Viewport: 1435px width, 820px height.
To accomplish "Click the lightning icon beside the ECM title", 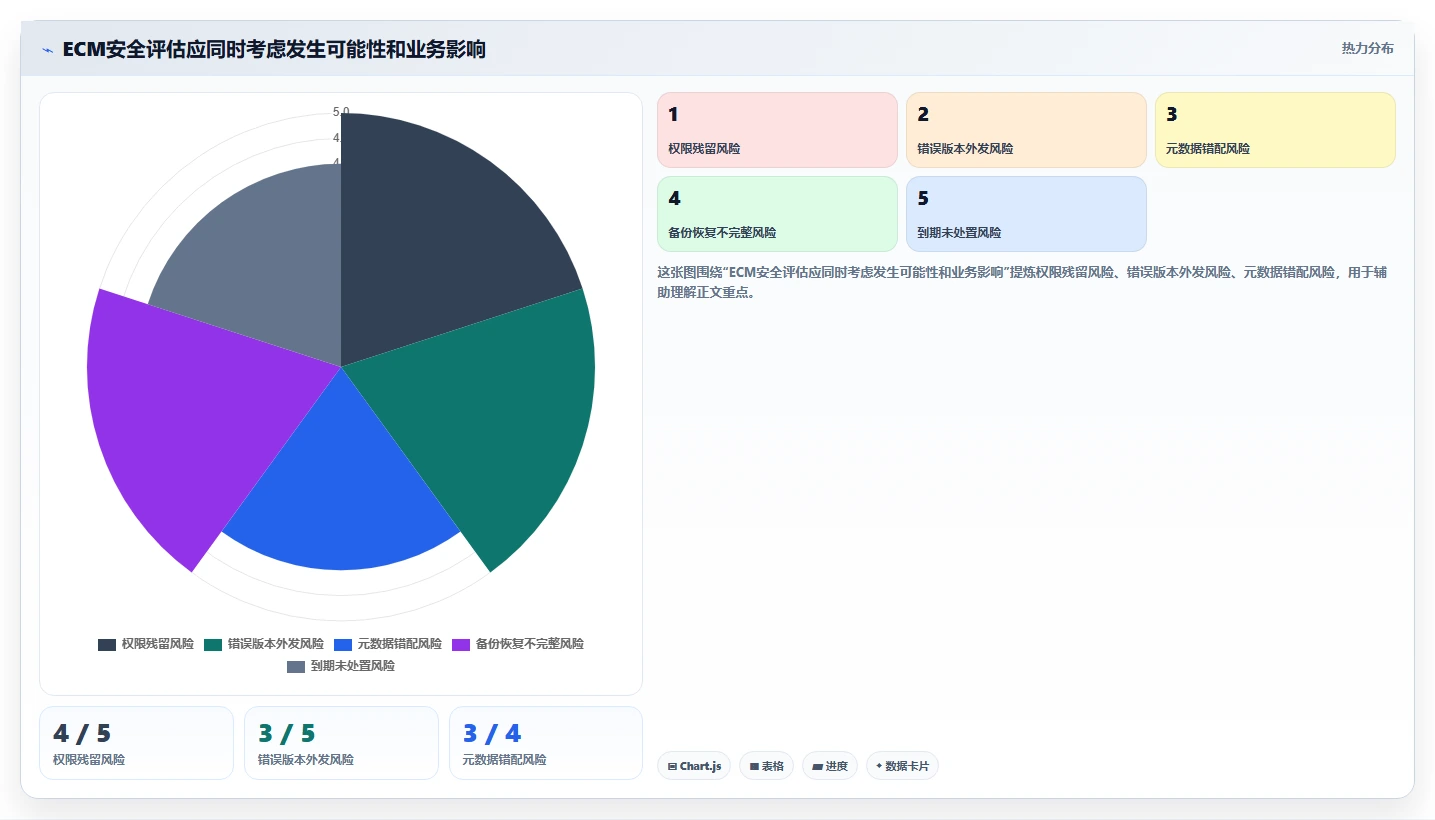I will 47,50.
